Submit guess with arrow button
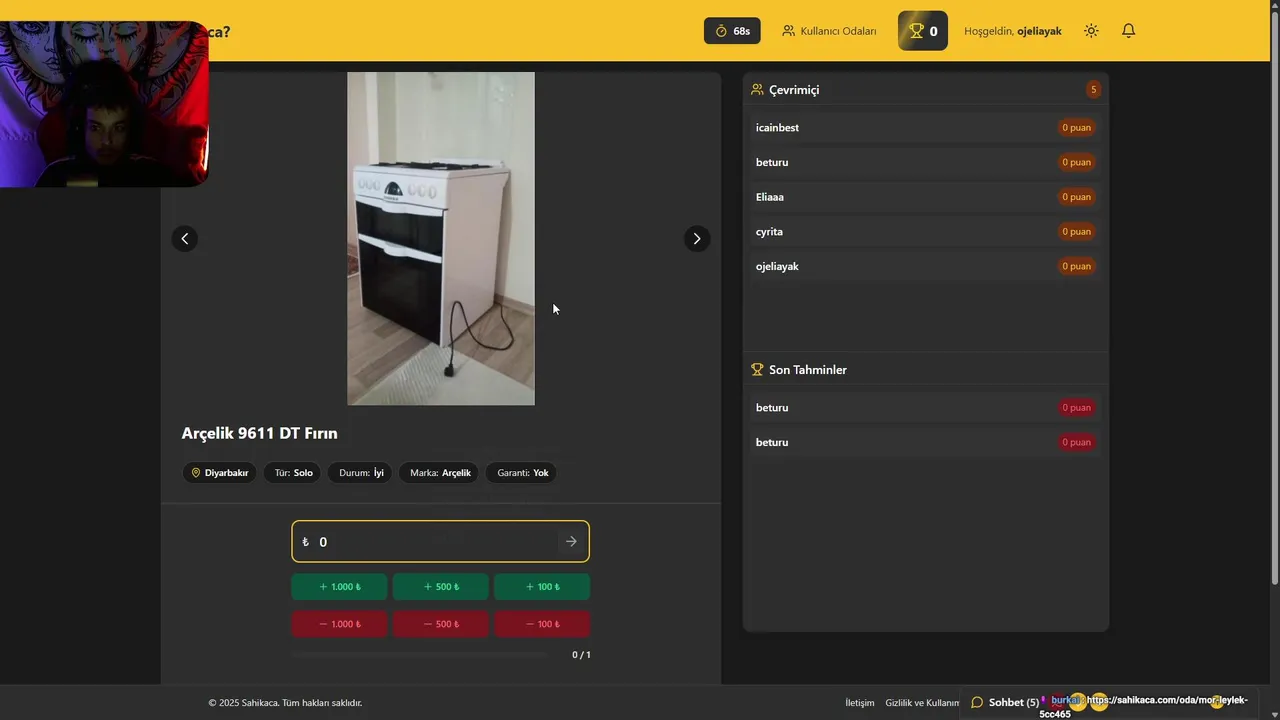Screen dimensions: 1280x720 tap(571, 542)
